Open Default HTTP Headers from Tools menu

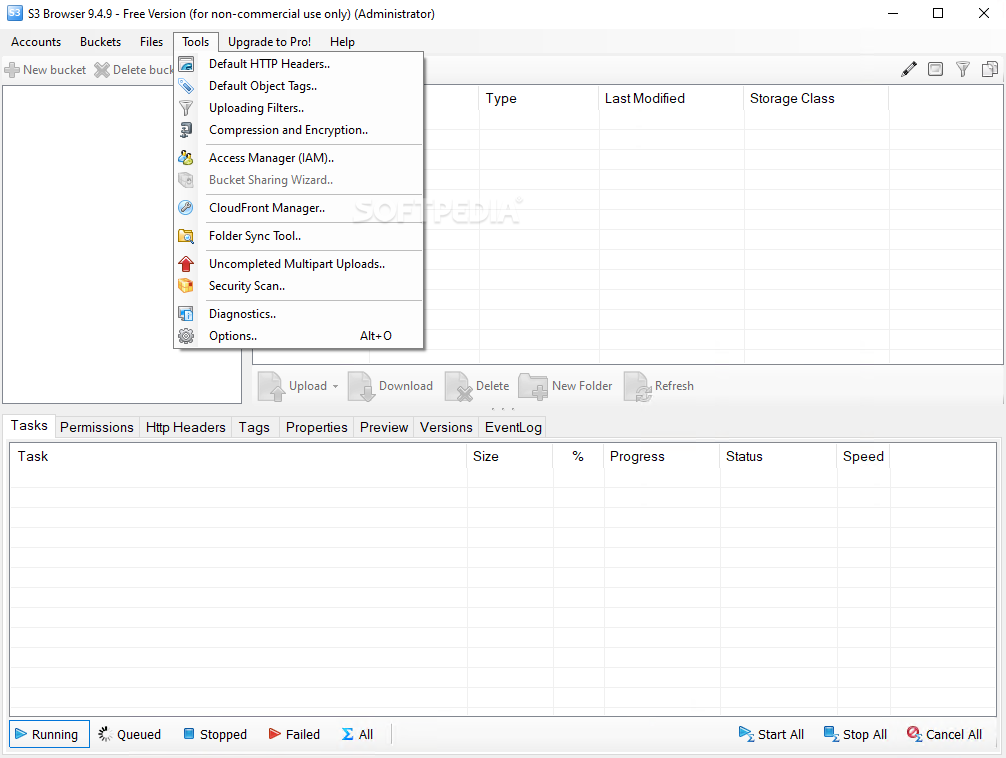coord(298,64)
